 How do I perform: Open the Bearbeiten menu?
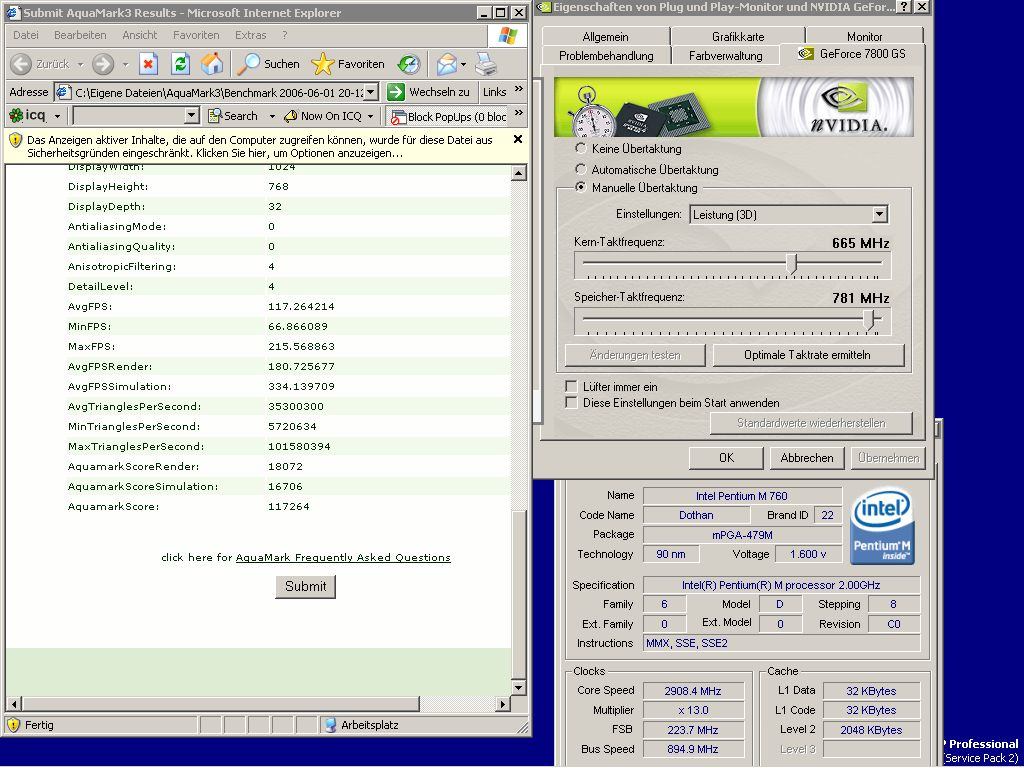tap(80, 35)
